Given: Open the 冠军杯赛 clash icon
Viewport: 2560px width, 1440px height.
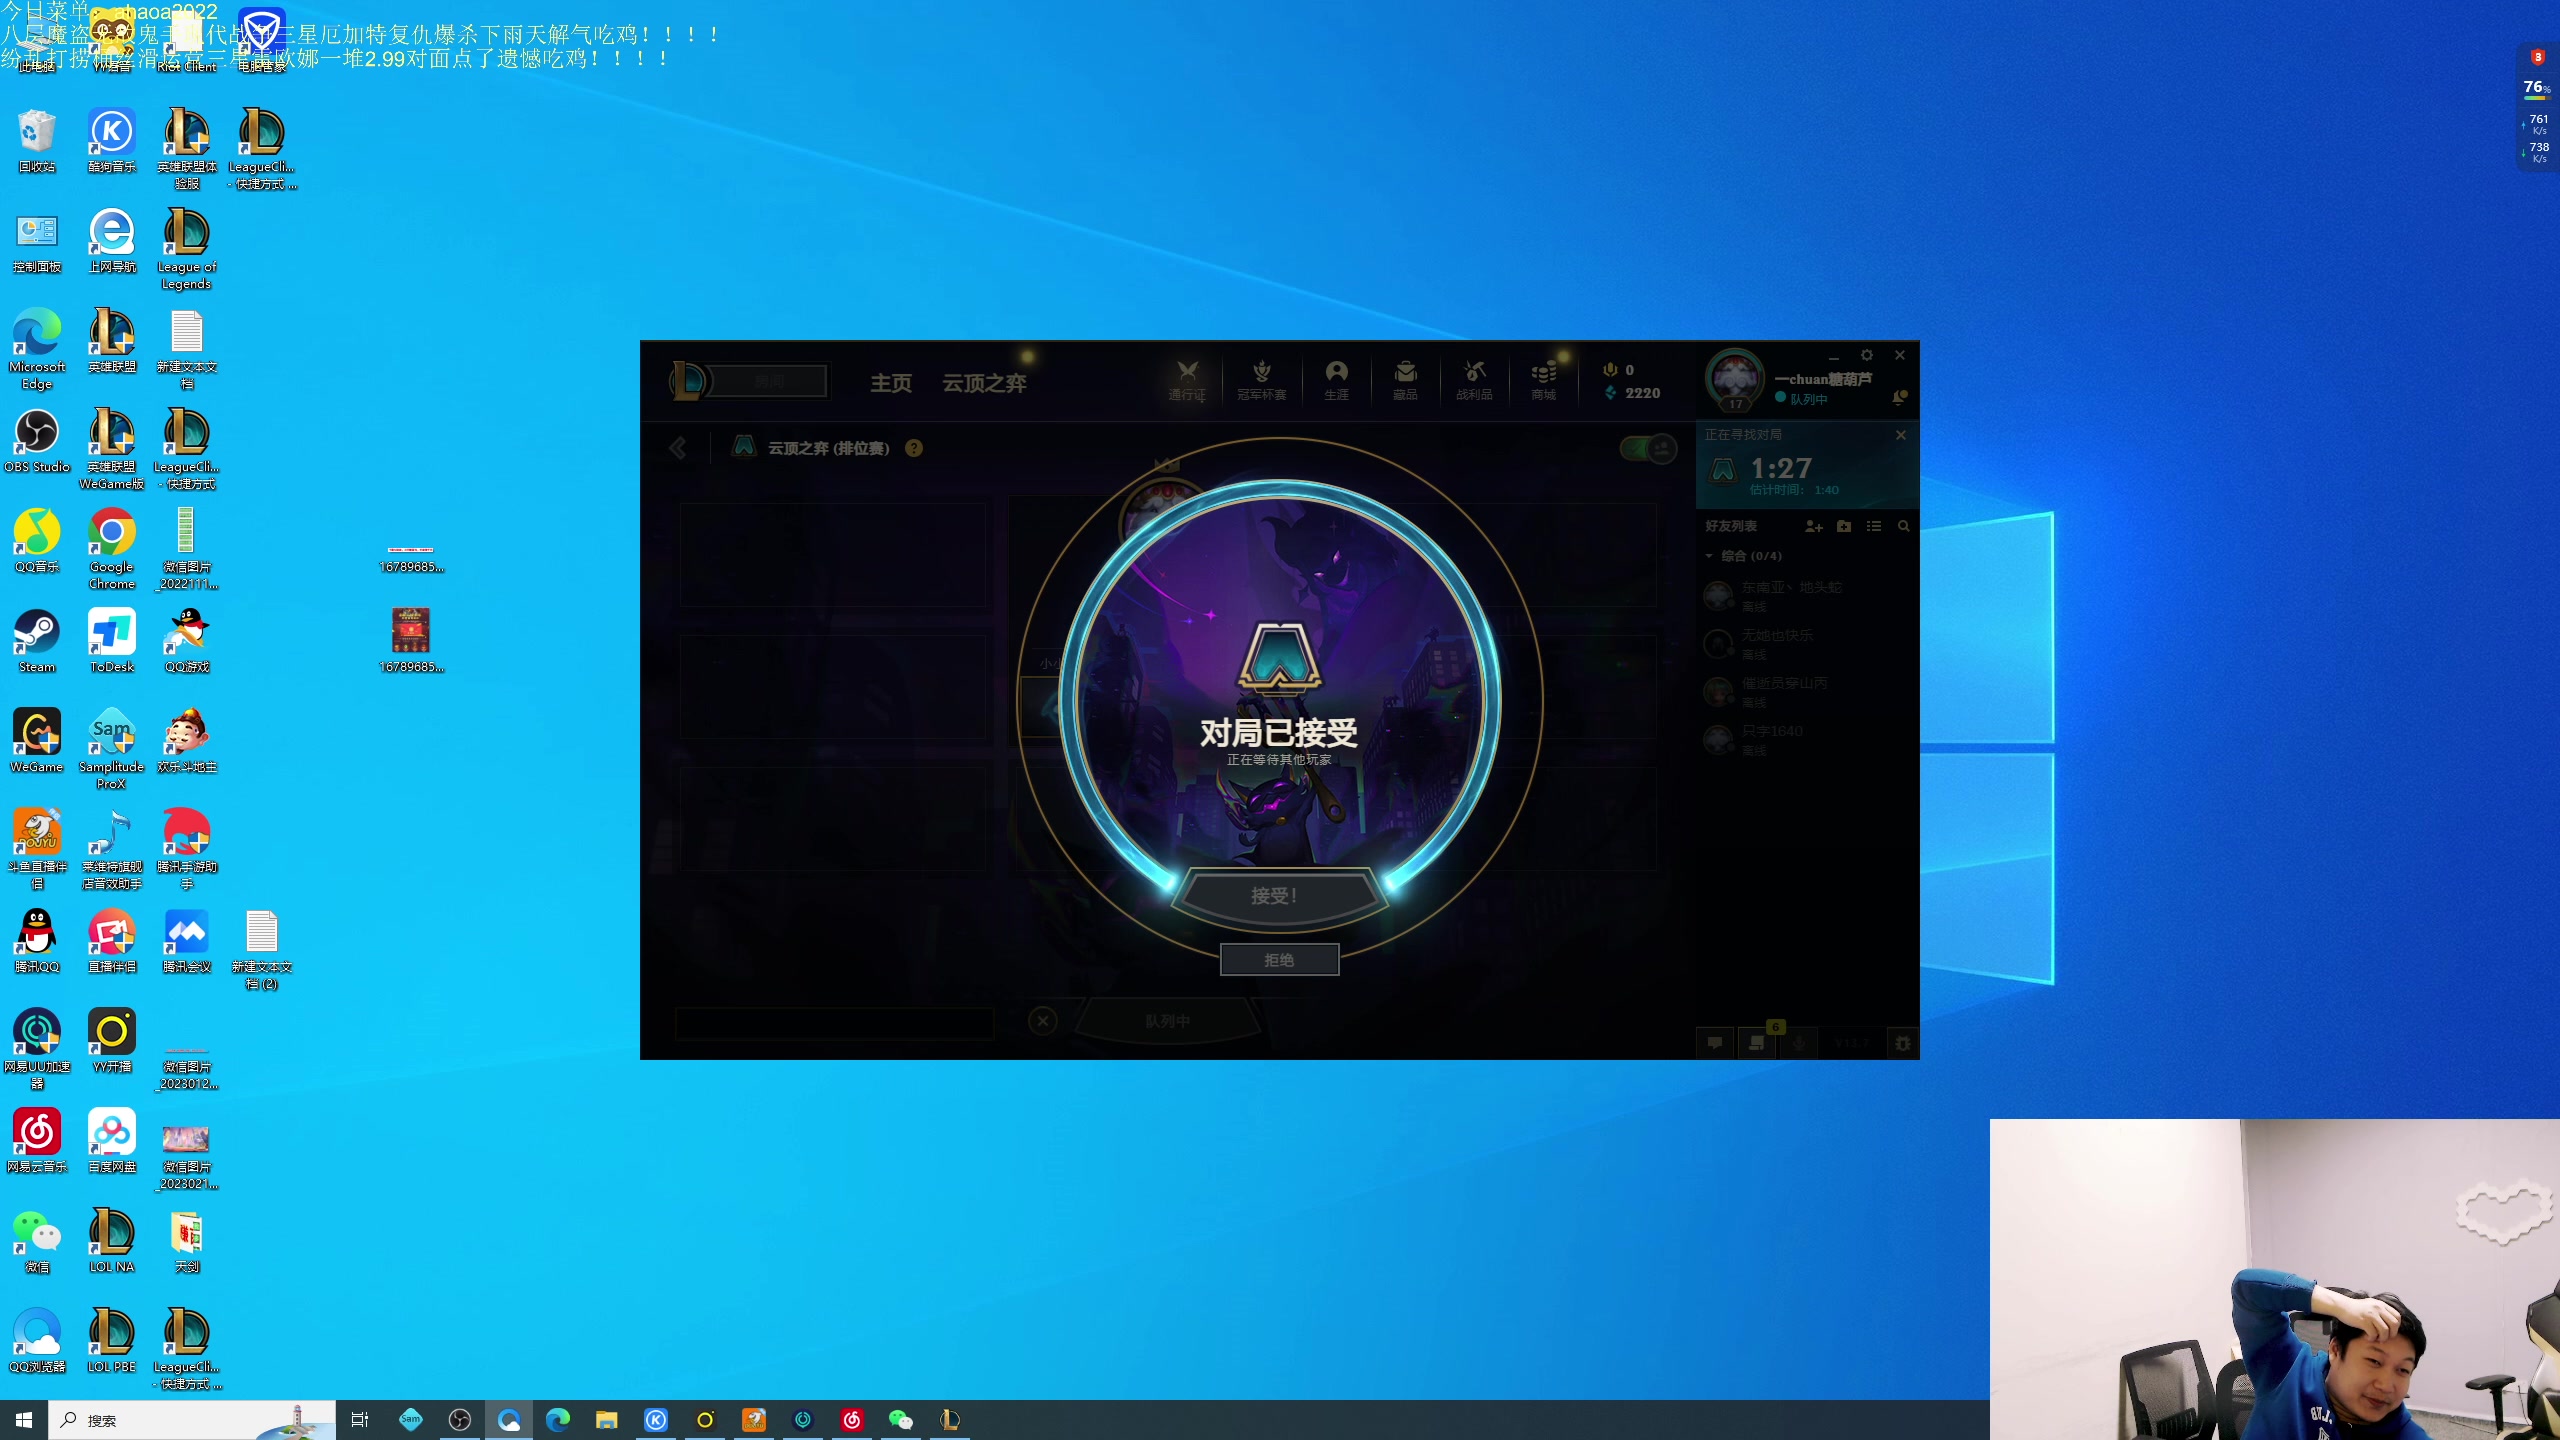Looking at the screenshot, I should click(x=1262, y=381).
